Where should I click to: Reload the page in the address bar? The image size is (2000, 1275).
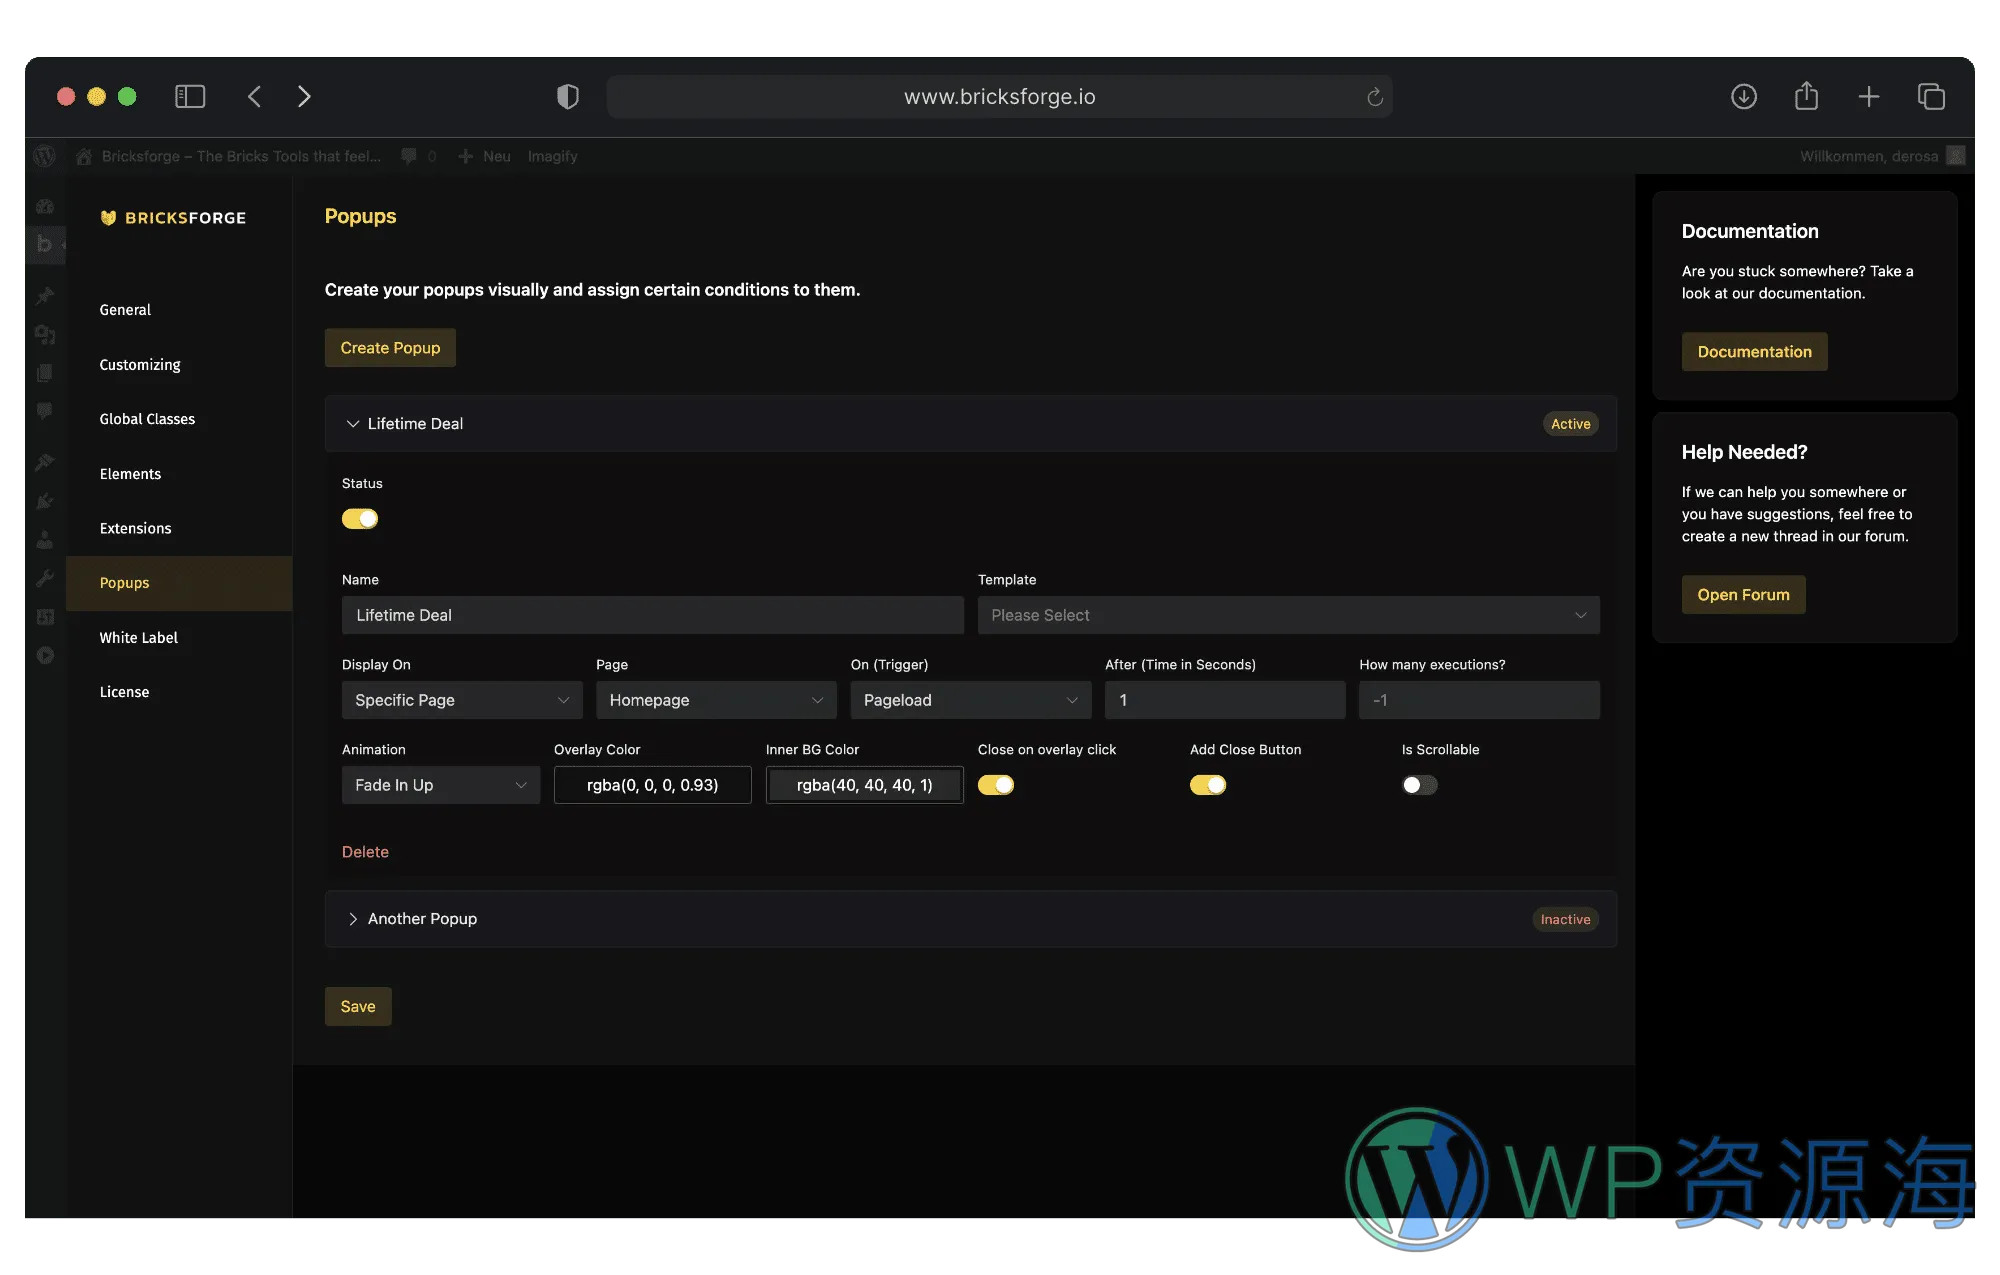(x=1375, y=96)
